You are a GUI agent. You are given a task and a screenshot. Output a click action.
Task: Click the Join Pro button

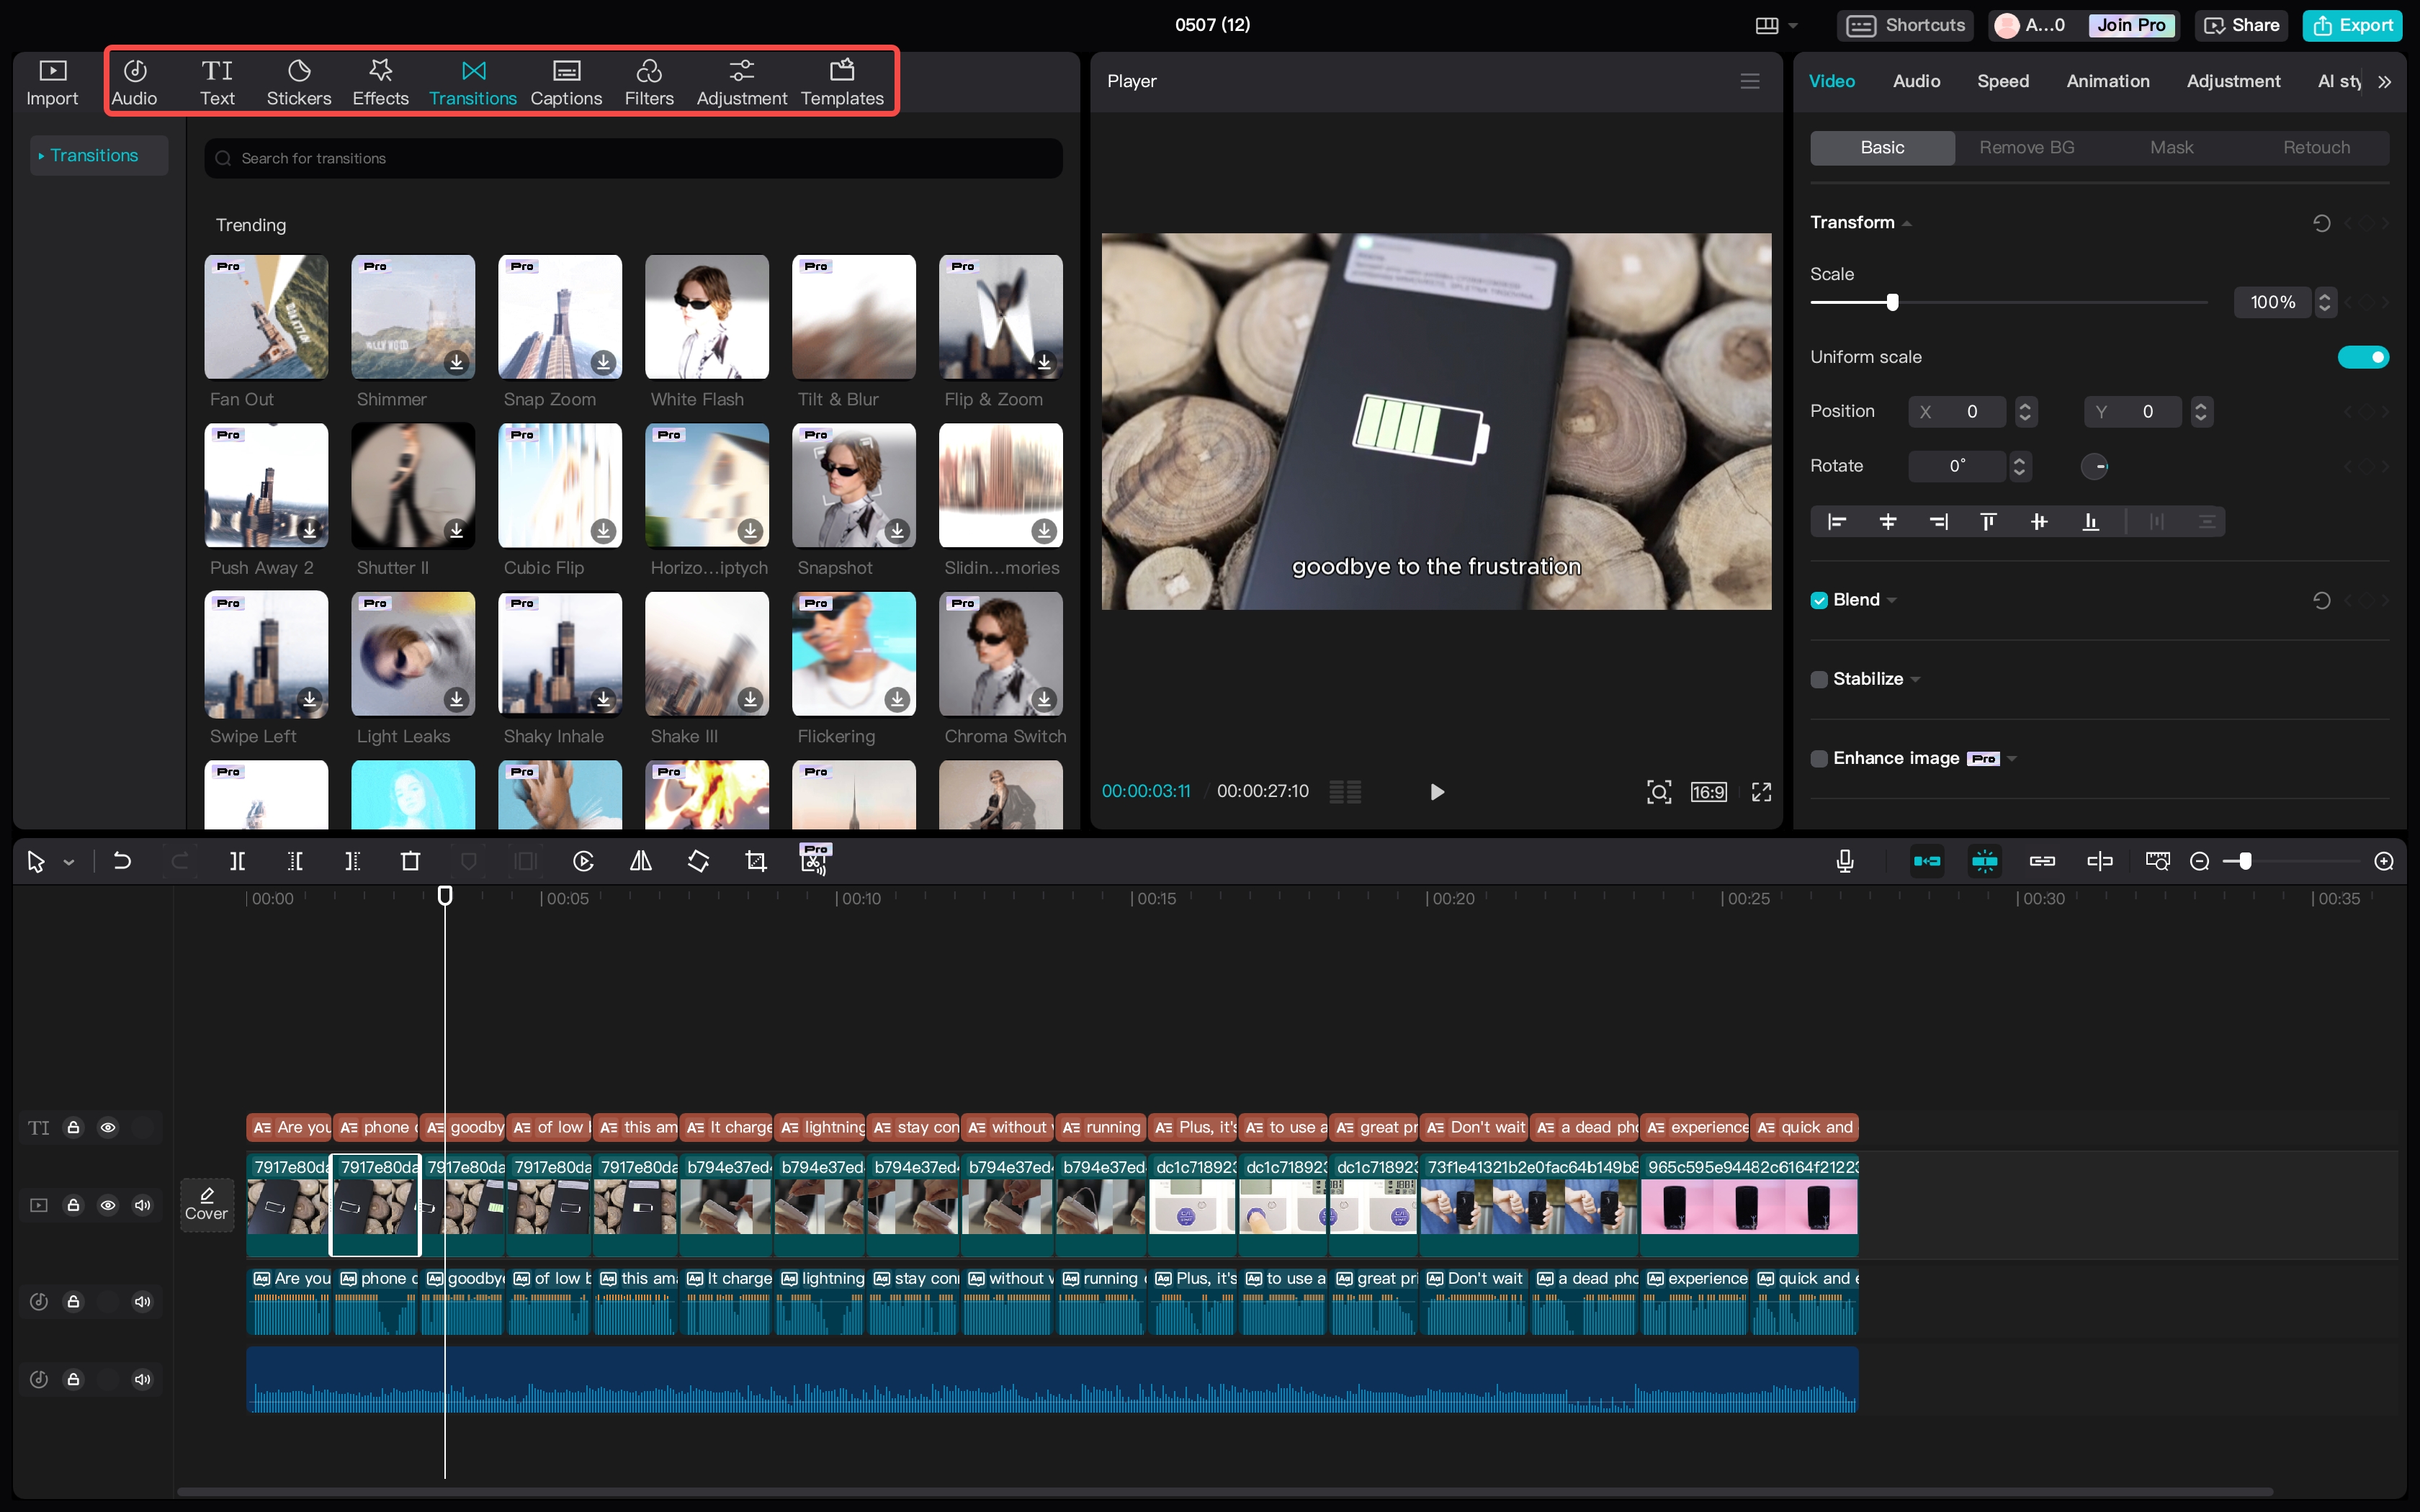(x=2131, y=25)
